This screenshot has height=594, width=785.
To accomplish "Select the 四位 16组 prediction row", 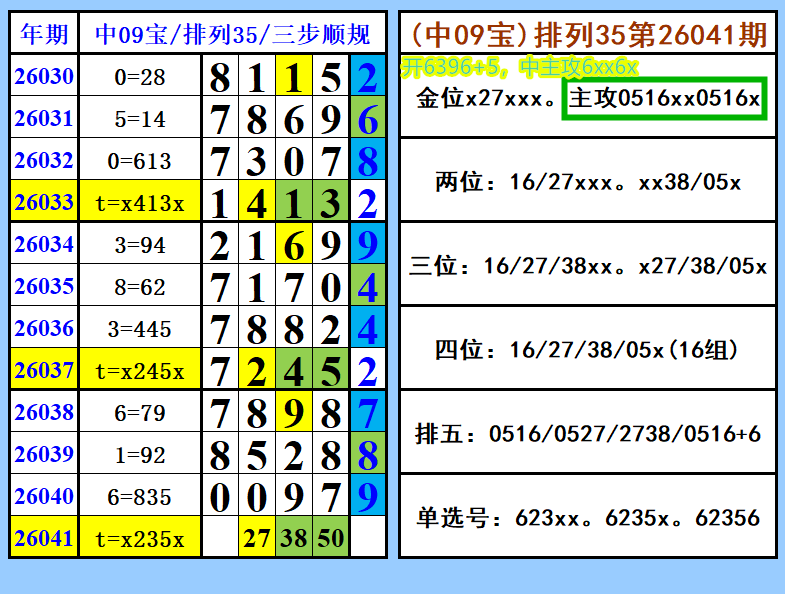I will pos(588,348).
